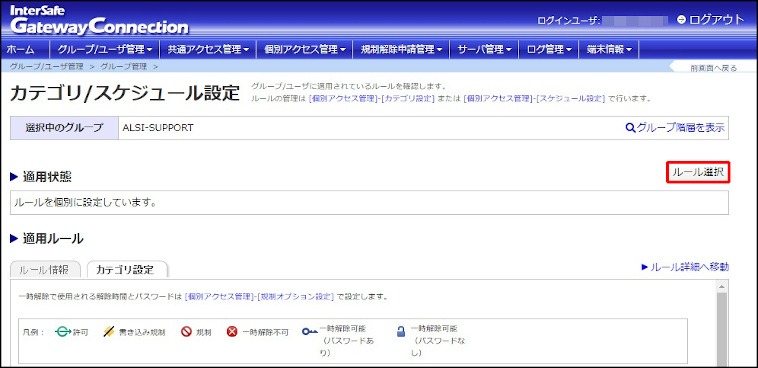Viewport: 758px width, 368px height.
Task: Switch to the ルール情報 tab
Action: (x=45, y=270)
